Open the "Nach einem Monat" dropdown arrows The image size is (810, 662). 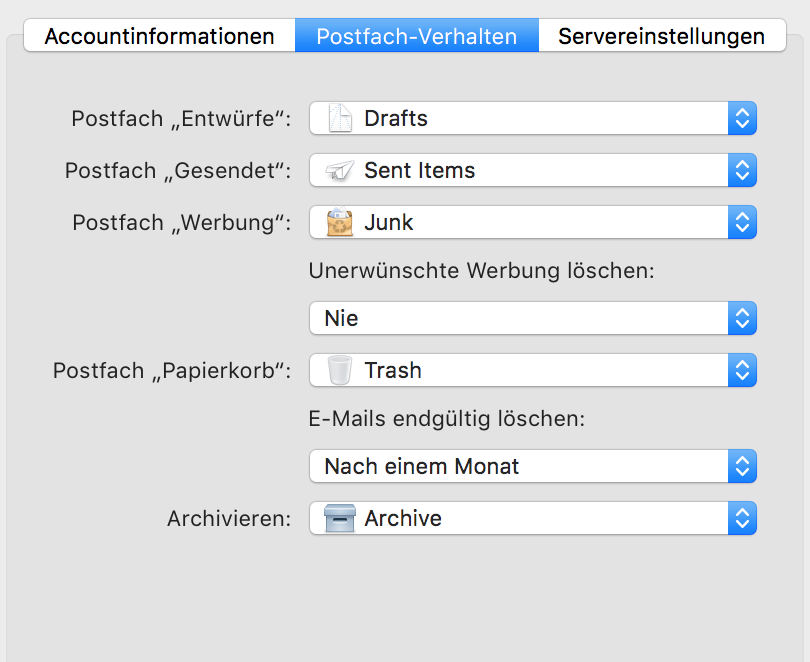pyautogui.click(x=742, y=467)
